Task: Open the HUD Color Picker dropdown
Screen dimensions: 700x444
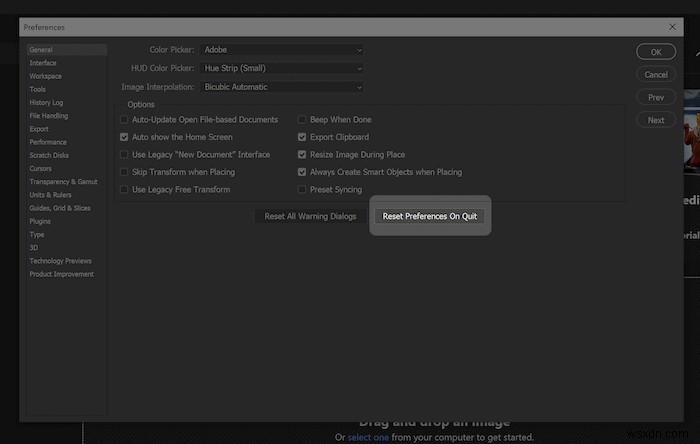Action: tap(283, 68)
